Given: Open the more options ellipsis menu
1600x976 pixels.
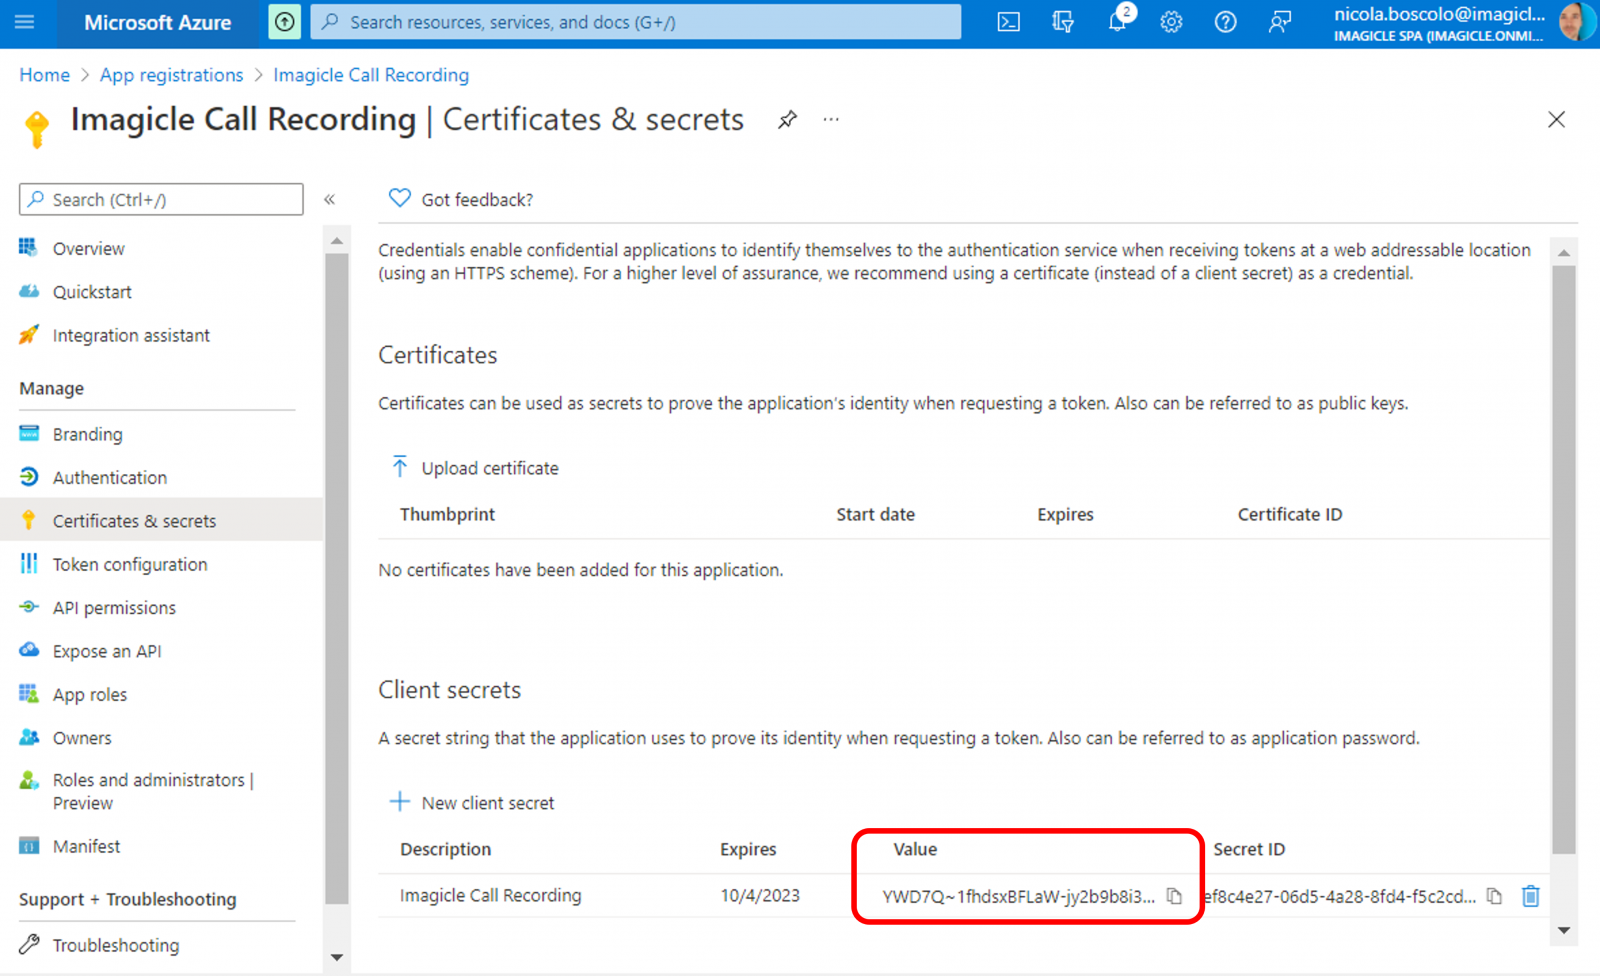Looking at the screenshot, I should [x=831, y=120].
